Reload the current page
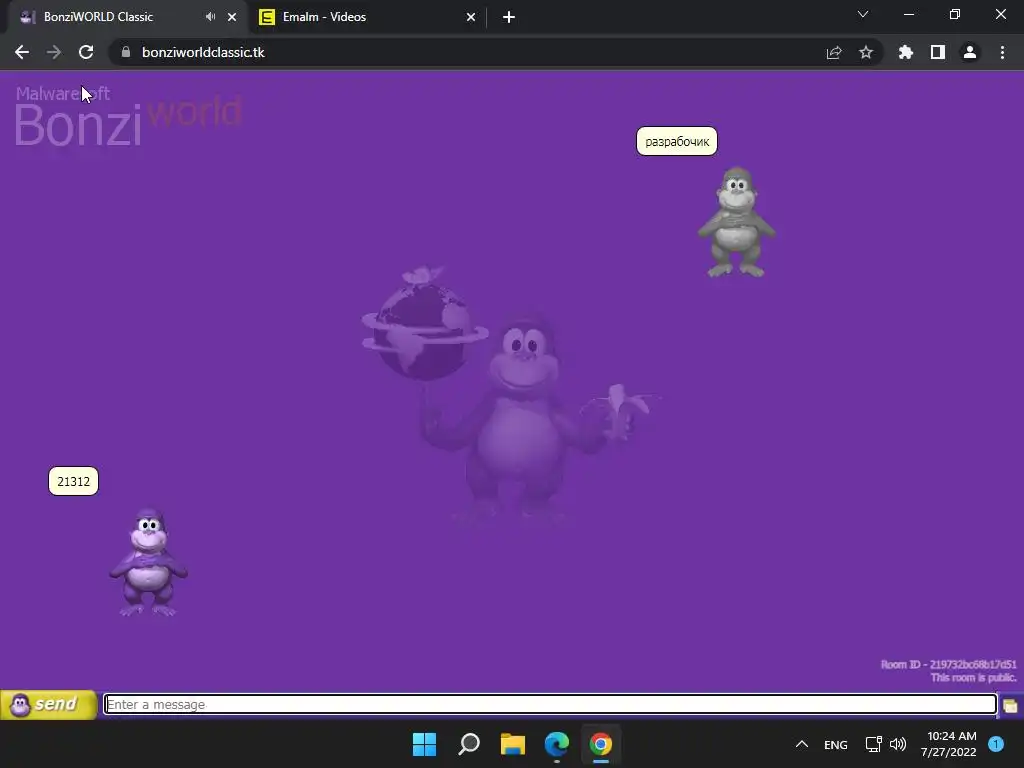 click(x=86, y=52)
